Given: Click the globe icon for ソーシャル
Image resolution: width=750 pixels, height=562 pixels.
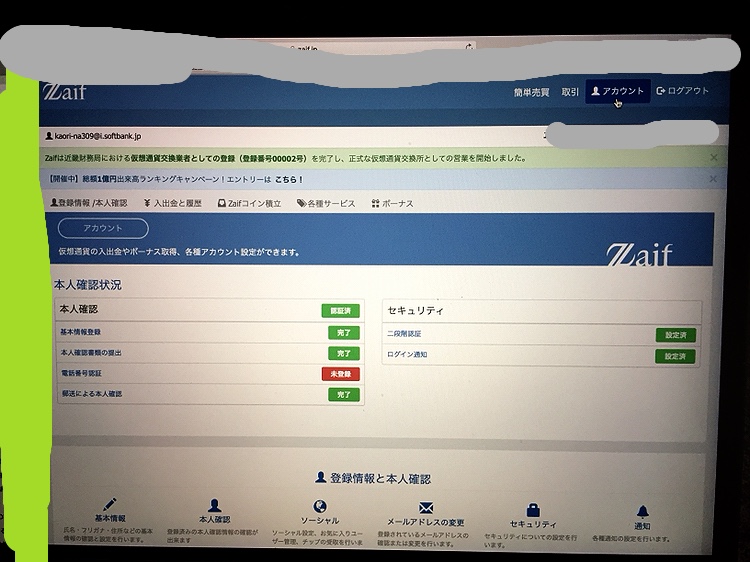Looking at the screenshot, I should pyautogui.click(x=320, y=506).
